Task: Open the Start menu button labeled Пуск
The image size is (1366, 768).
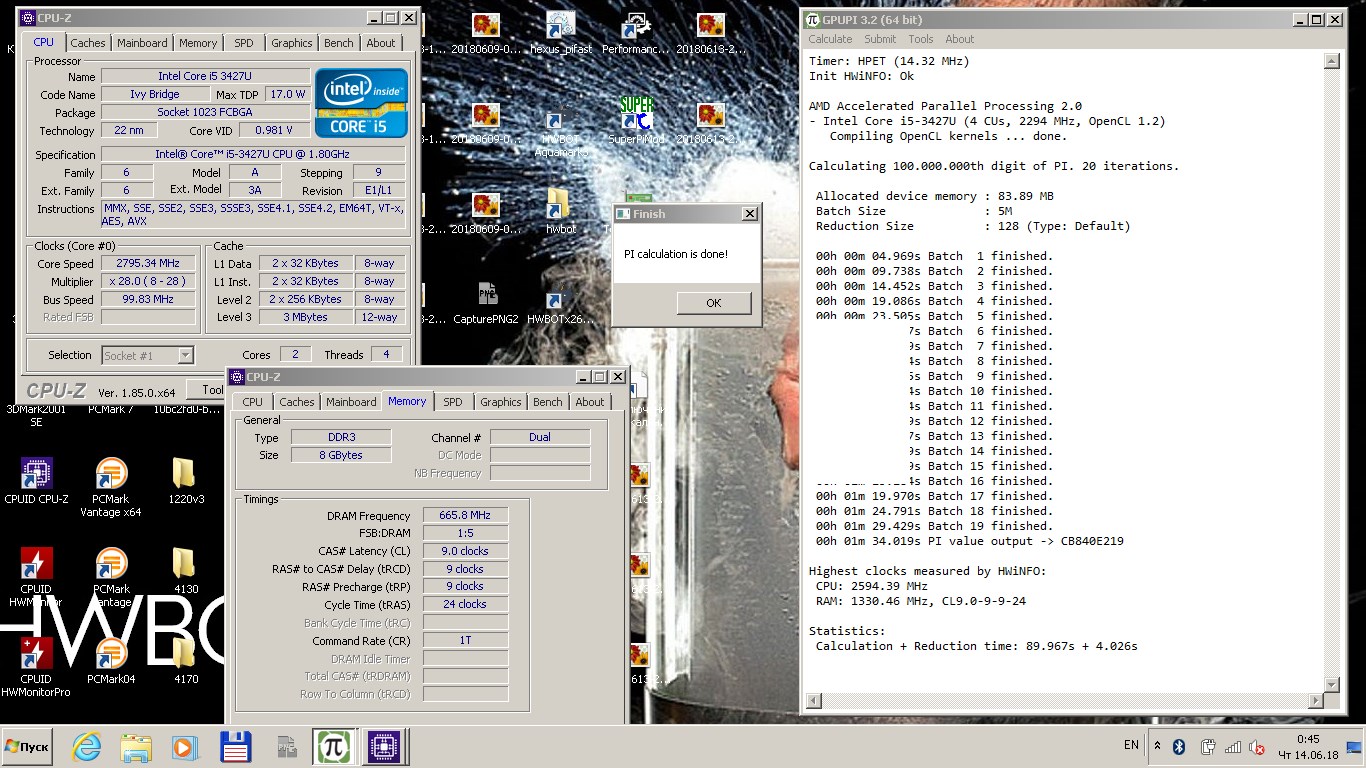Action: [27, 747]
